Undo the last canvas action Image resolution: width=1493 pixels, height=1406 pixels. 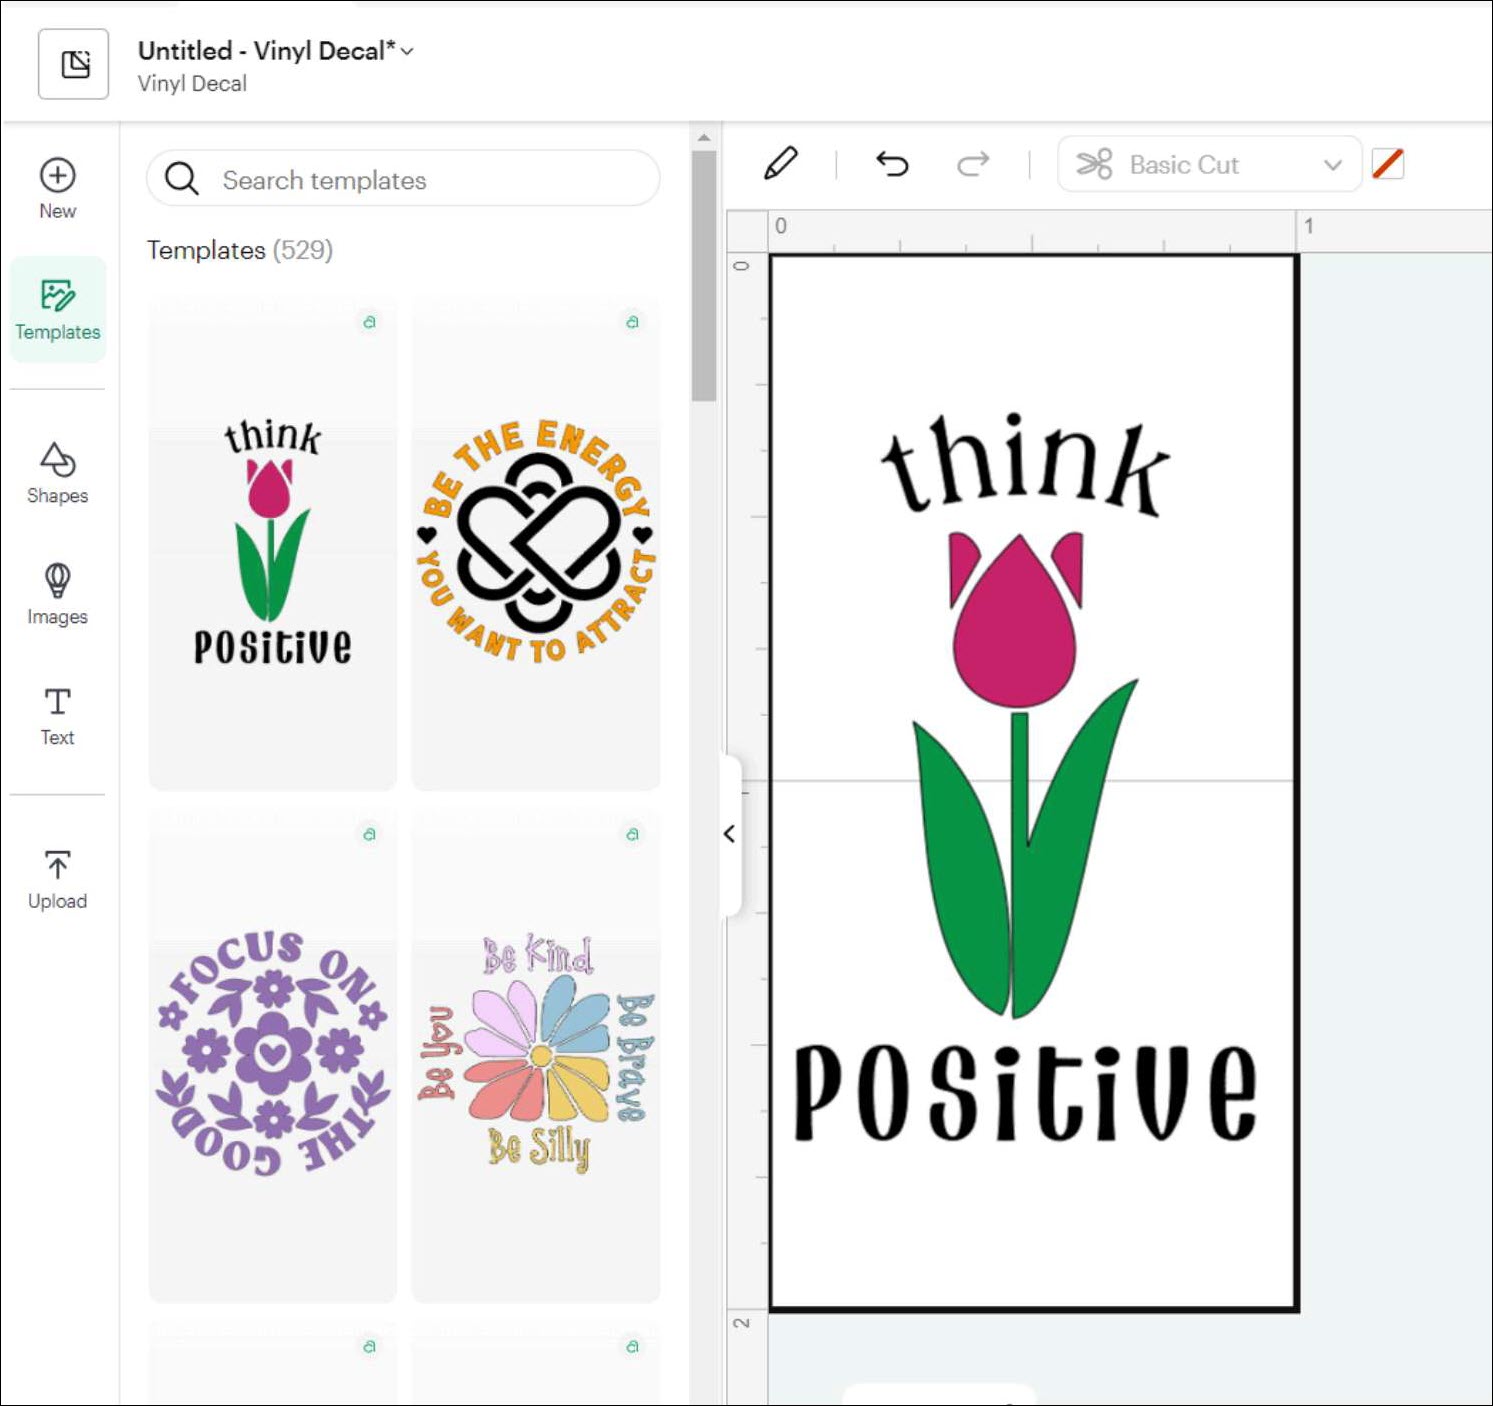891,164
